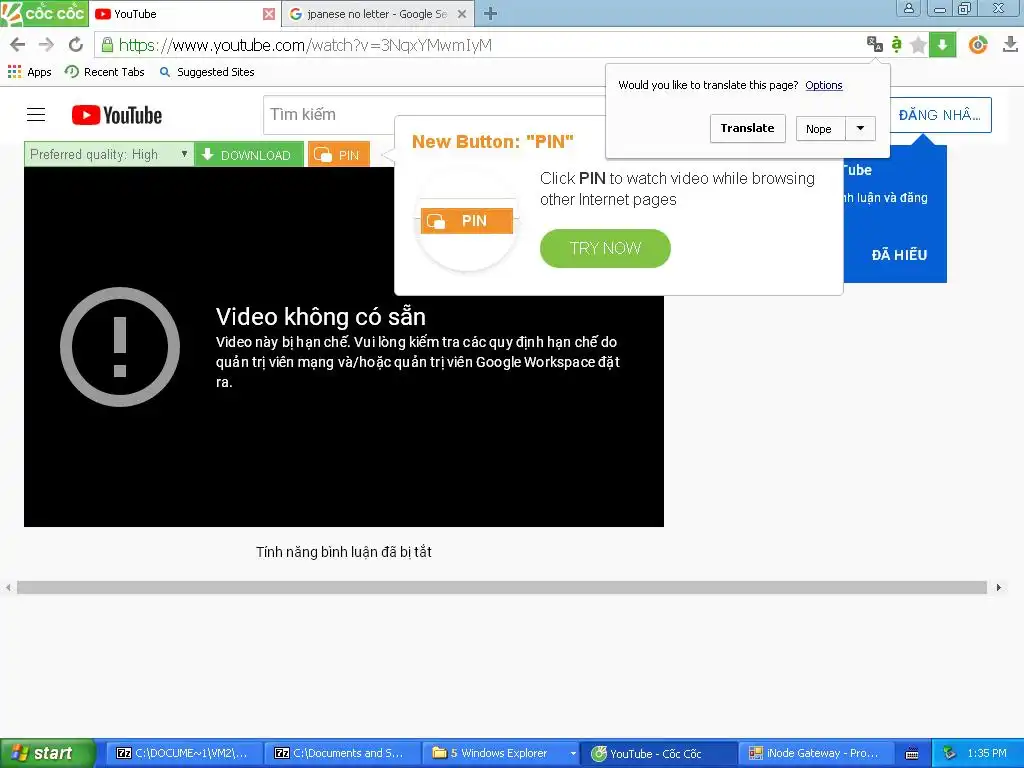
Task: Open the Apps bookmark shortcut
Action: (x=29, y=72)
